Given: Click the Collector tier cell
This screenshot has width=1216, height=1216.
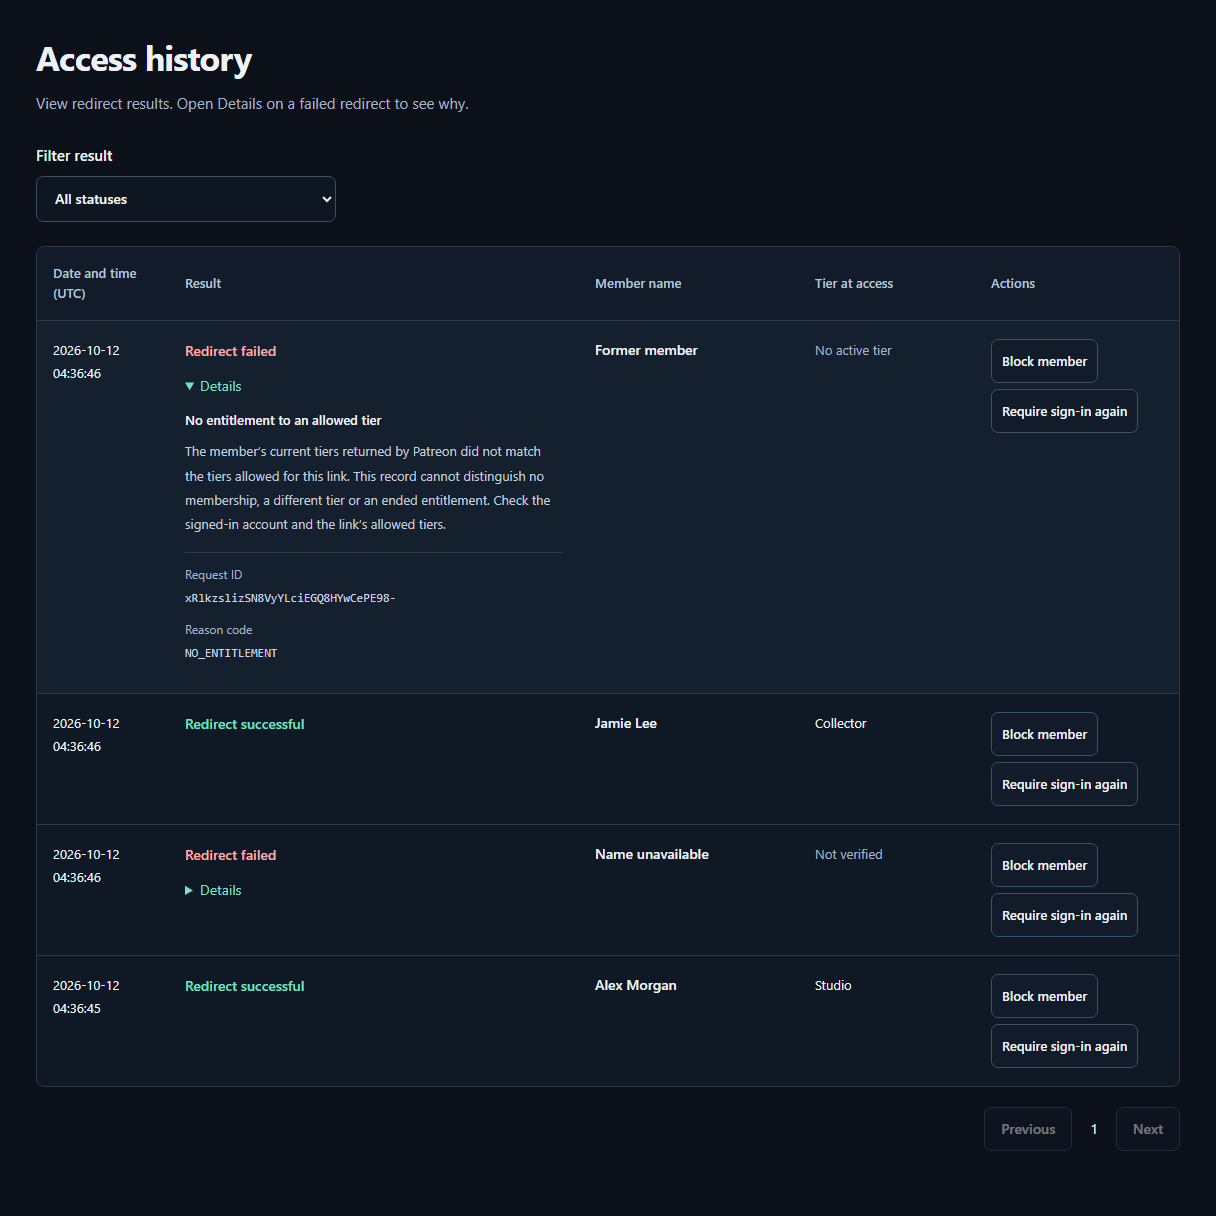Looking at the screenshot, I should [x=841, y=723].
